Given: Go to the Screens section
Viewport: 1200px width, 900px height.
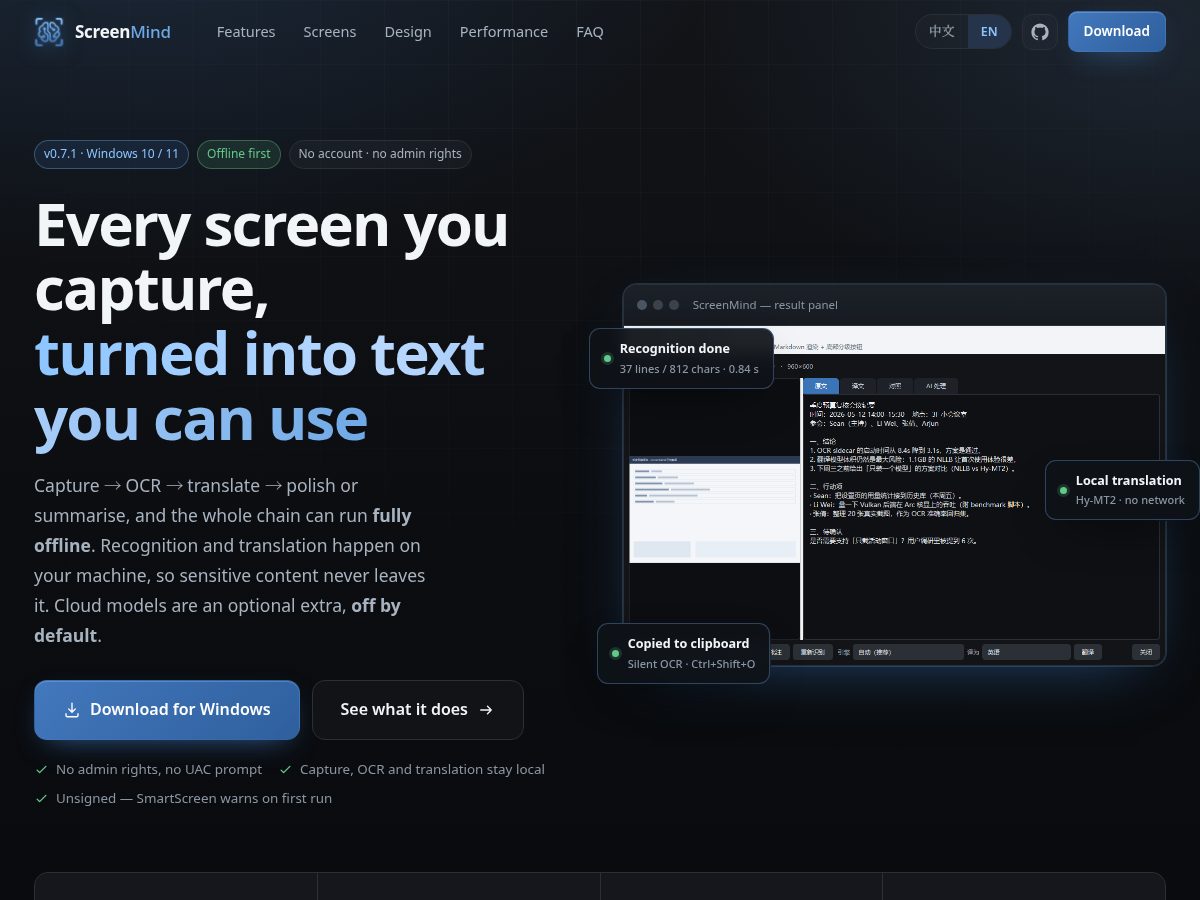Looking at the screenshot, I should pos(330,32).
